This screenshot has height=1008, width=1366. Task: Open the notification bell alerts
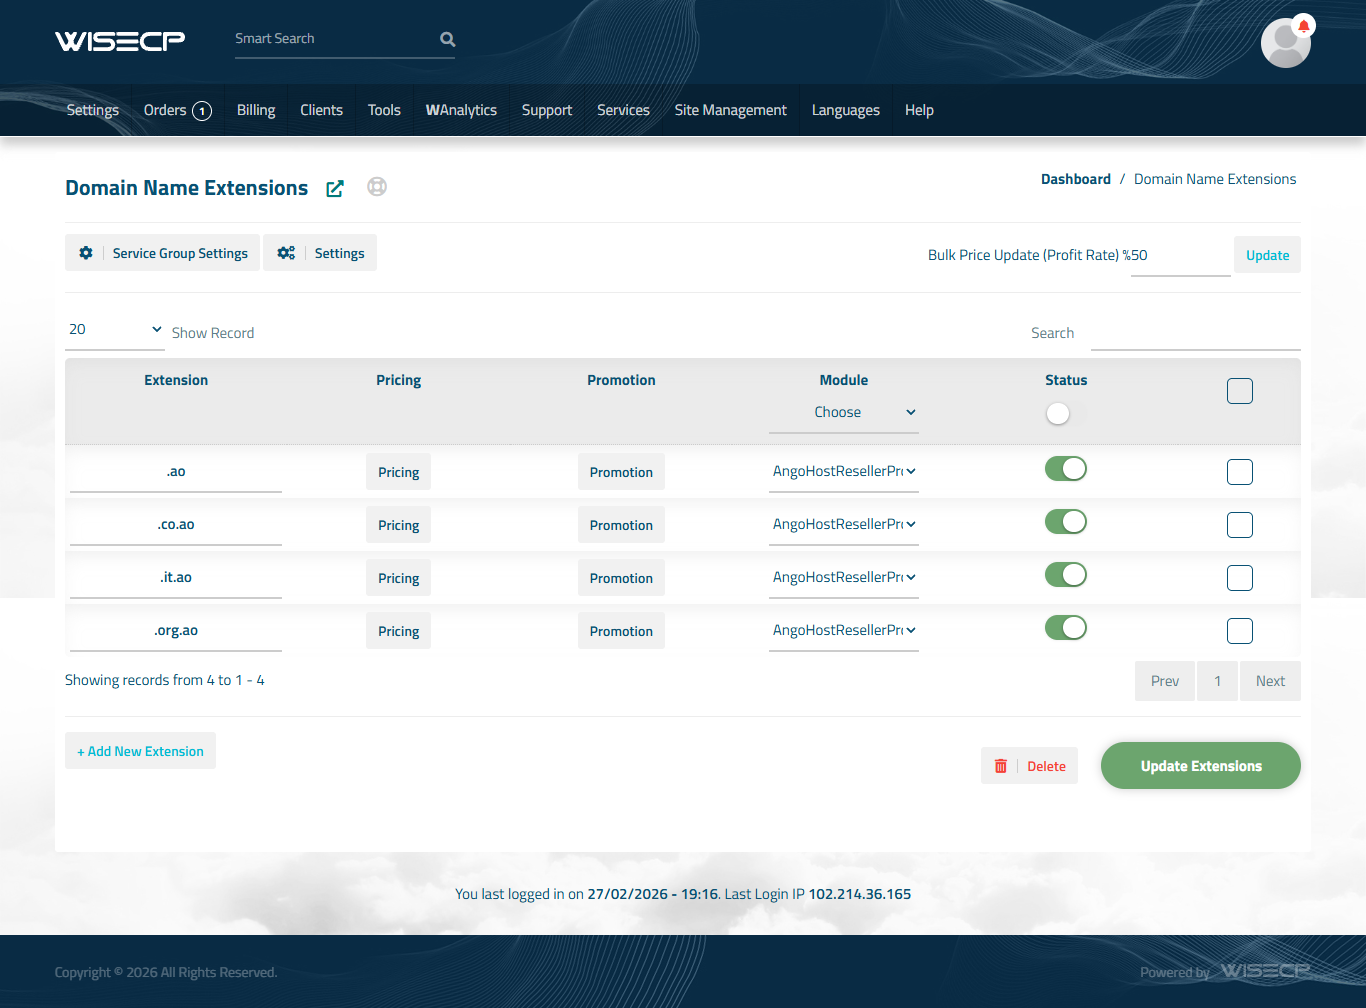coord(1303,26)
